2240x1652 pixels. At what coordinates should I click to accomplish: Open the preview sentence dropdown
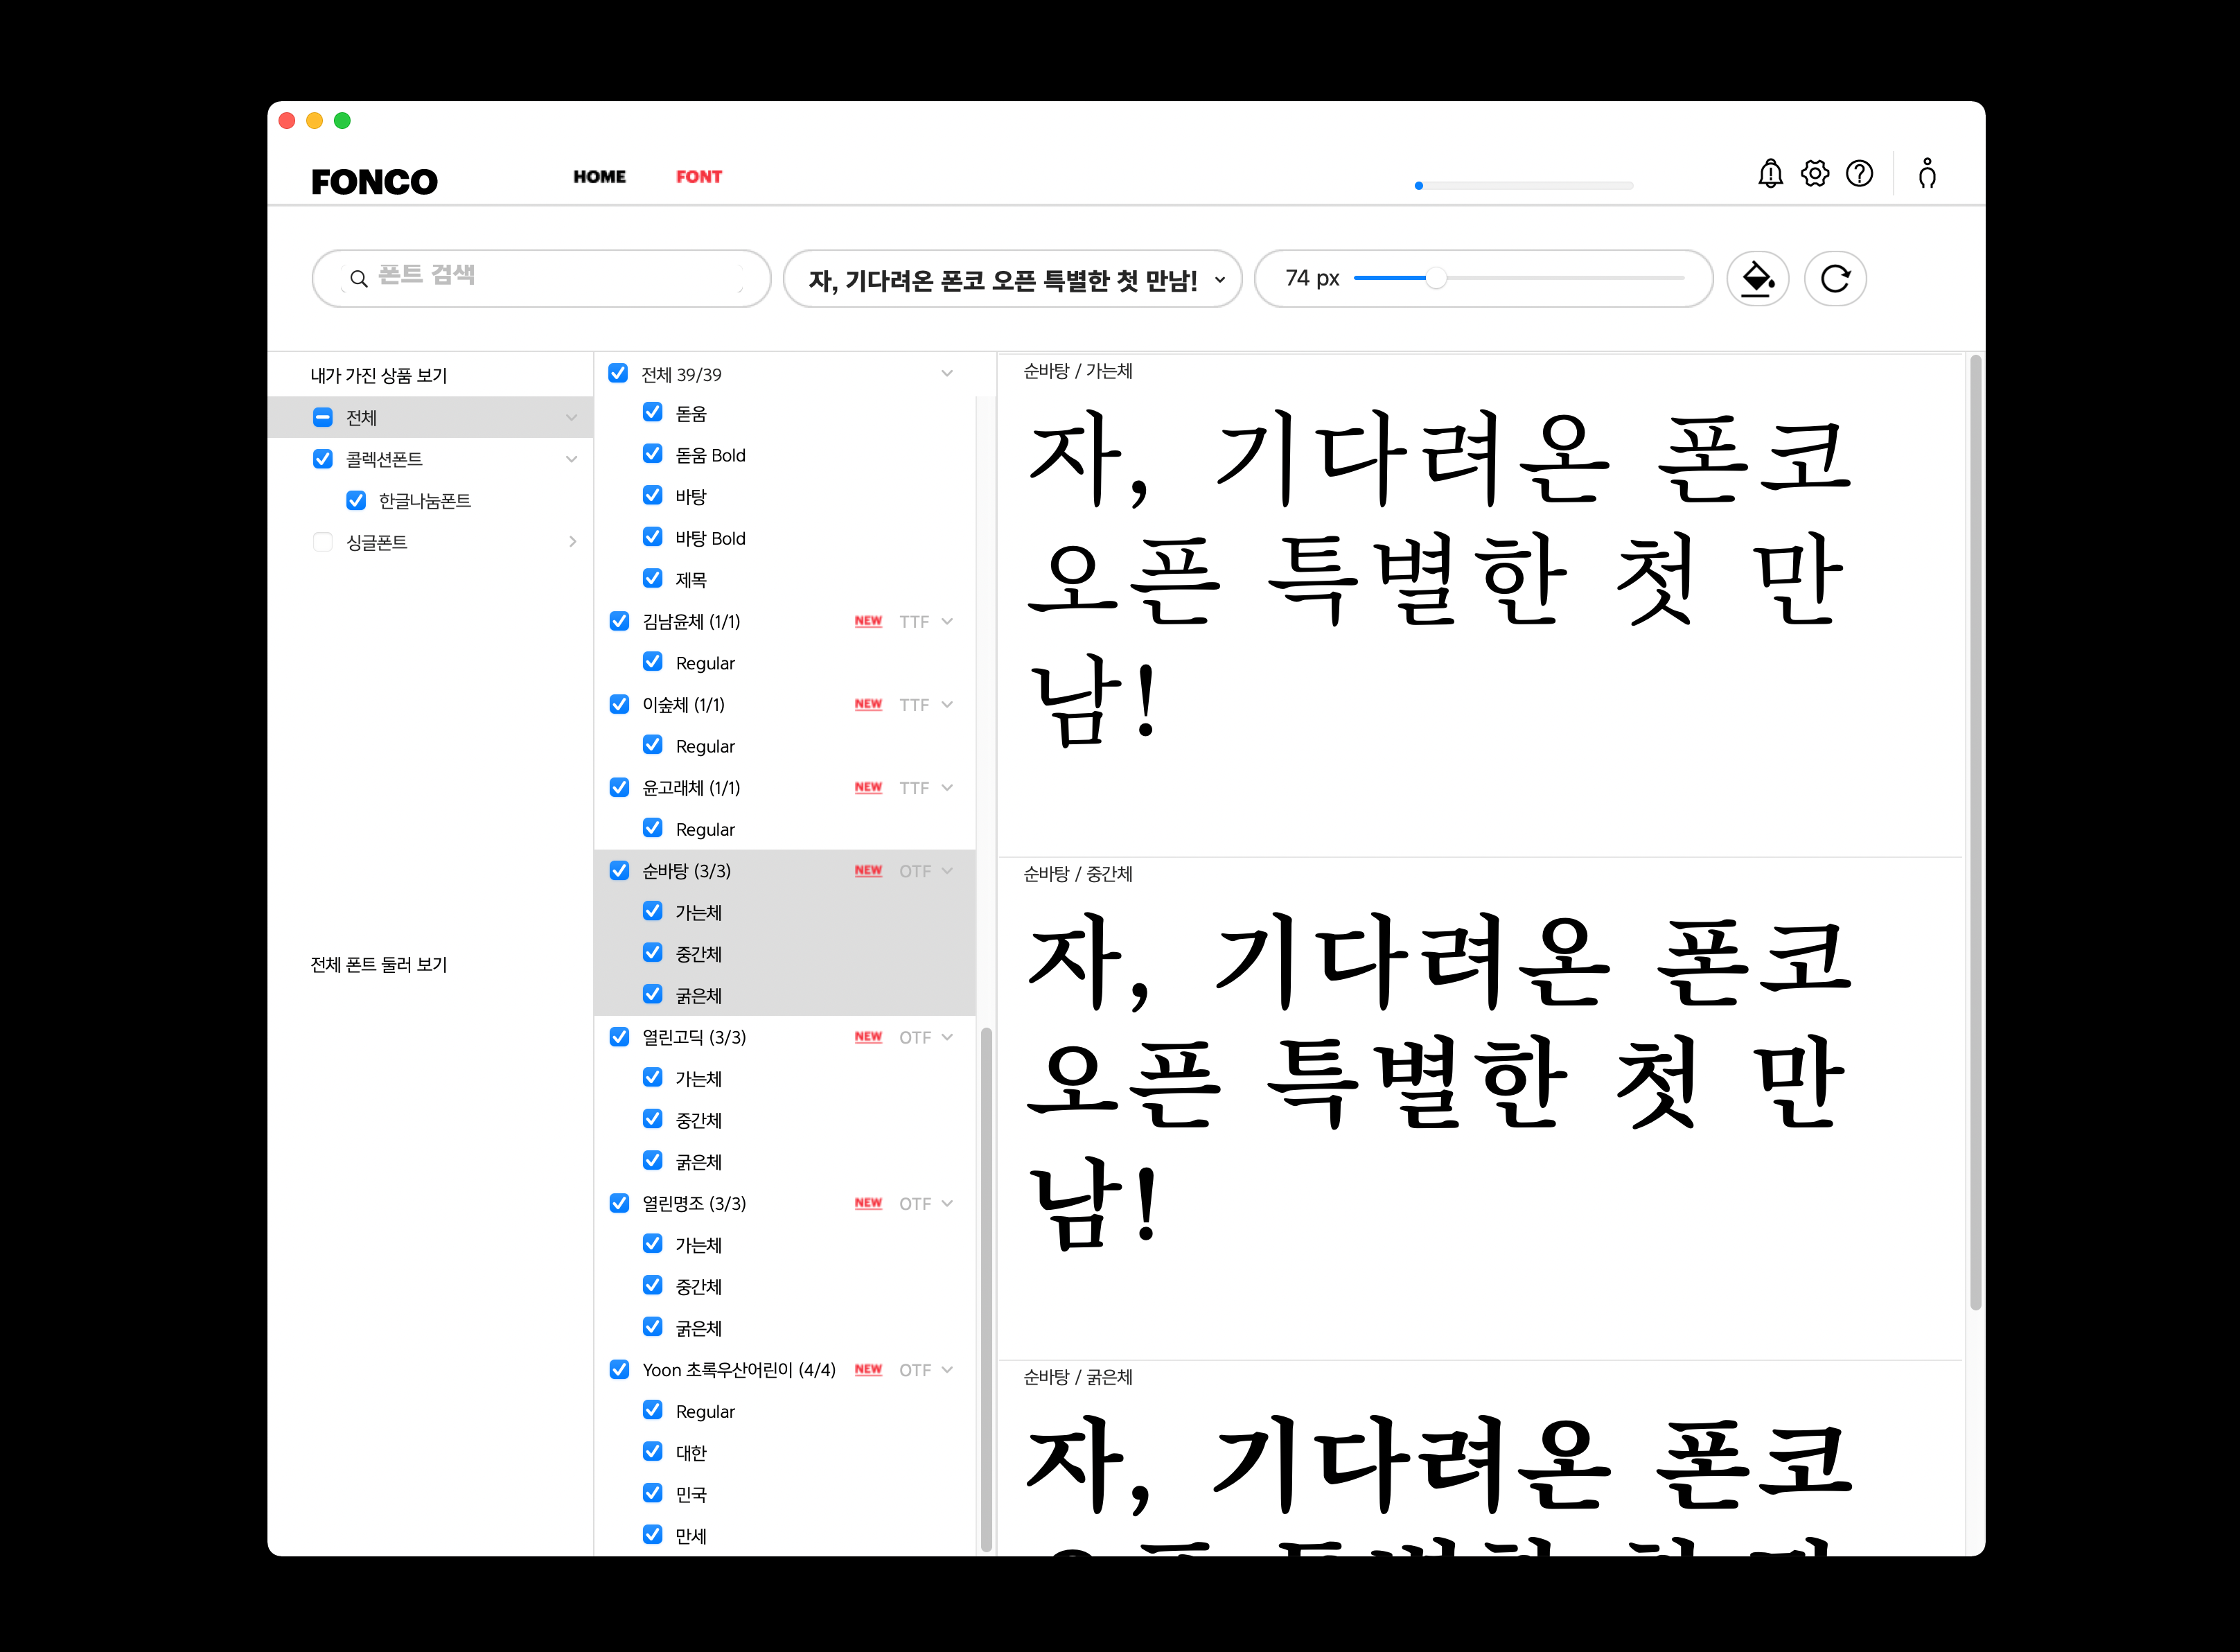(x=1219, y=280)
